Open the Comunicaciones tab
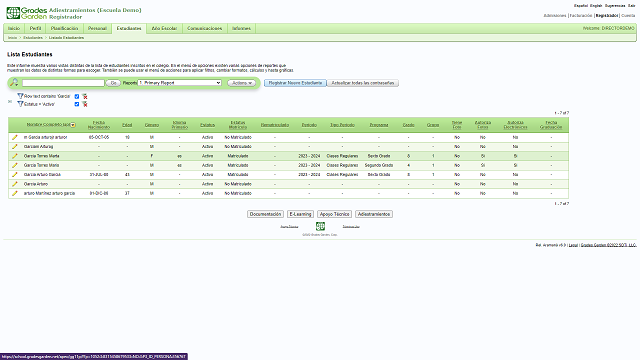 204,29
